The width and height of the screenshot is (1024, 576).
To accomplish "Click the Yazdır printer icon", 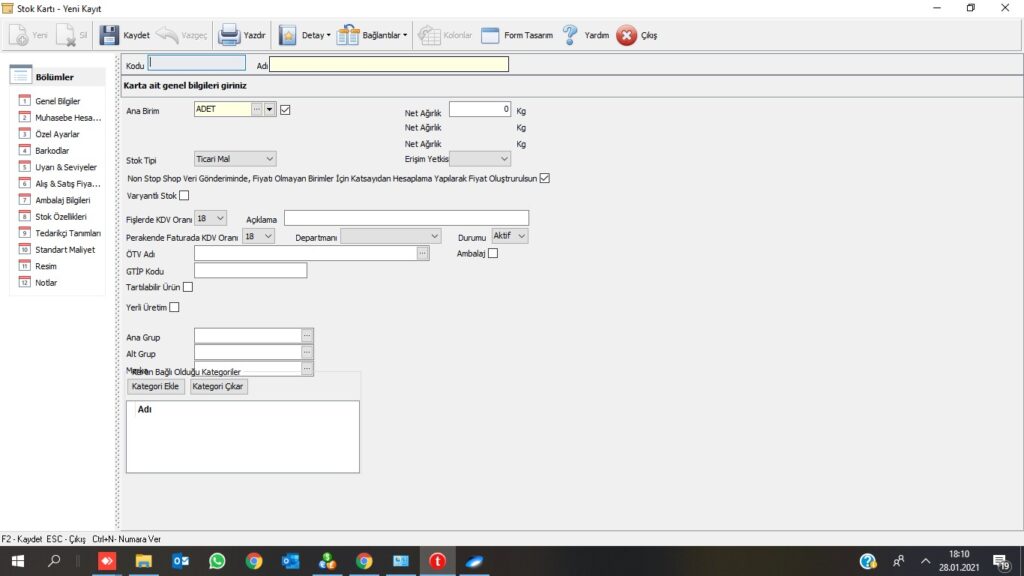I will [229, 35].
